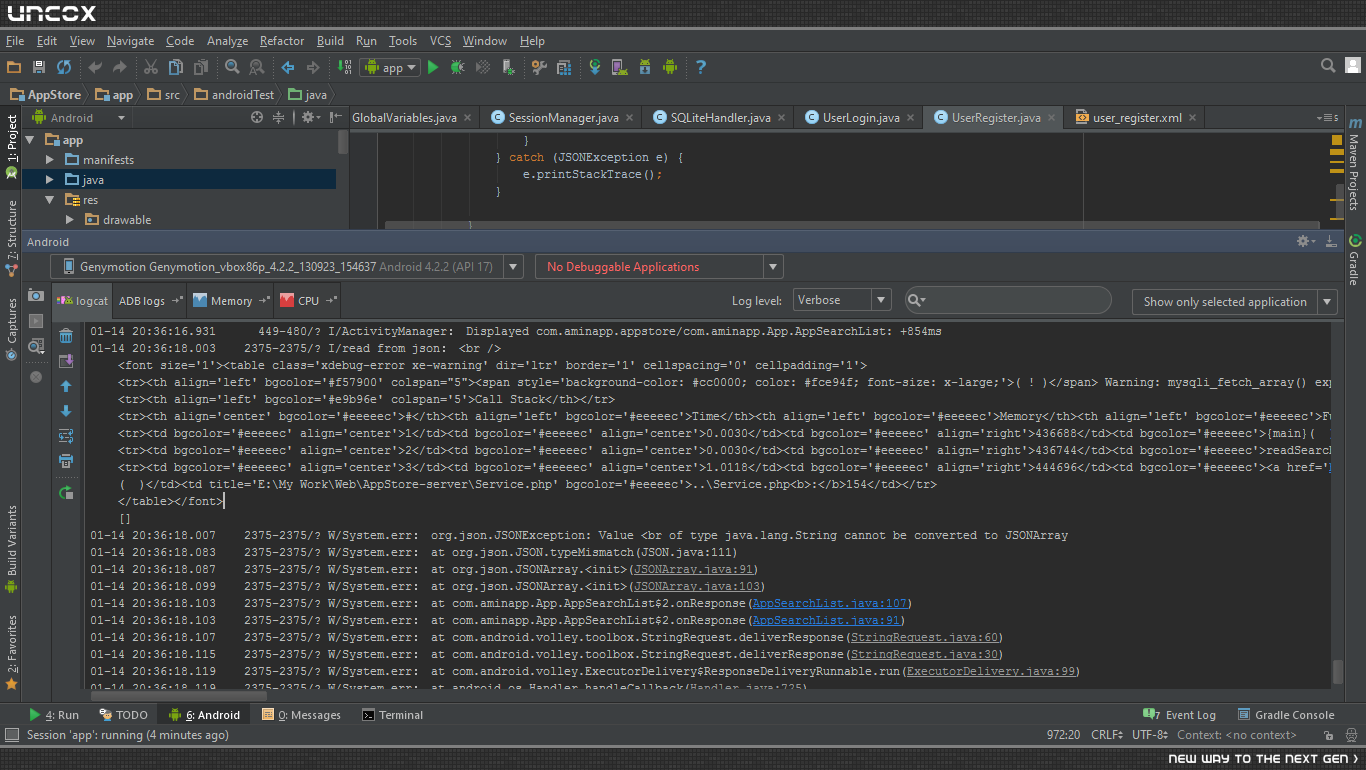Toggle tool window bars via corner icon
The image size is (1366, 770).
click(12, 735)
